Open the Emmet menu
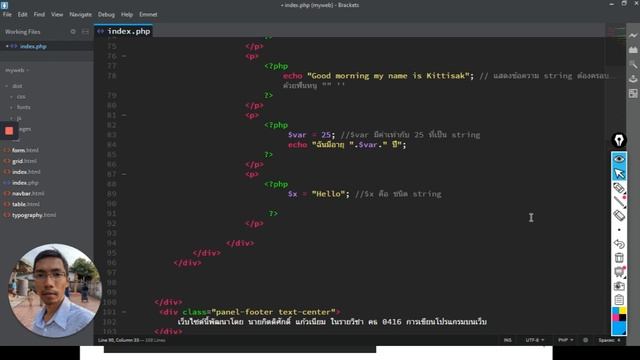 (148, 14)
